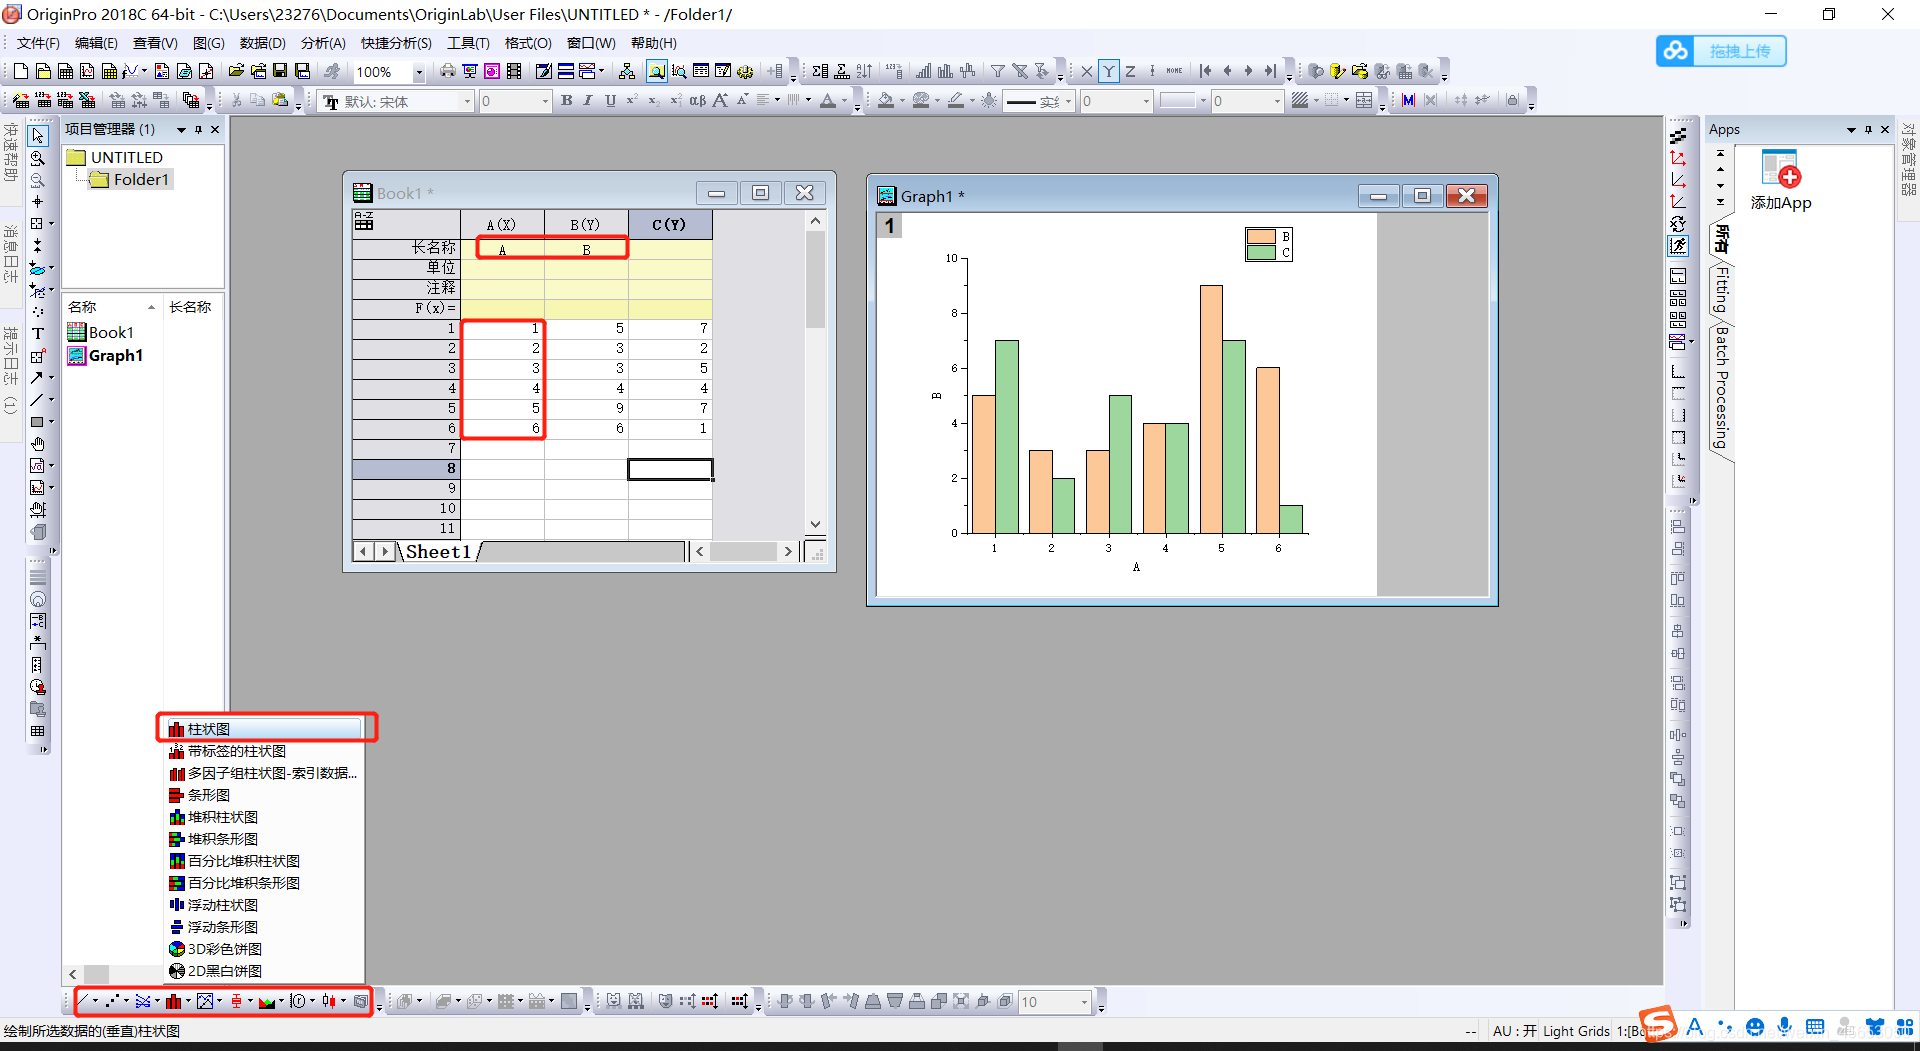Choose 堆积柱状图 in the plot menu
The height and width of the screenshot is (1051, 1920).
click(x=265, y=817)
